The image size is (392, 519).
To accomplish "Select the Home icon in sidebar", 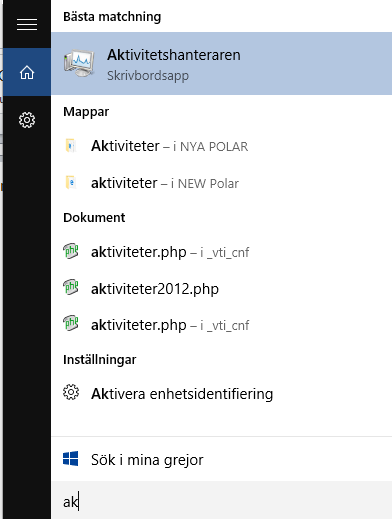I will point(27,72).
